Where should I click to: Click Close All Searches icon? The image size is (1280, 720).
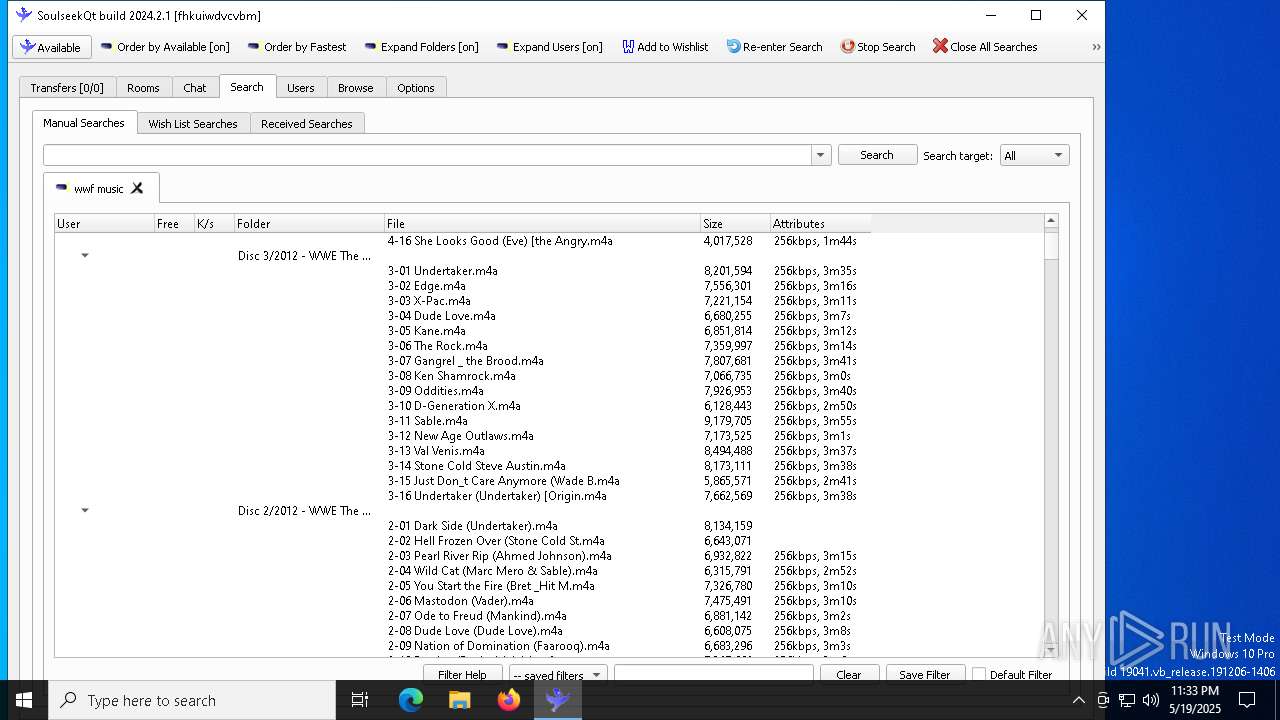point(985,47)
